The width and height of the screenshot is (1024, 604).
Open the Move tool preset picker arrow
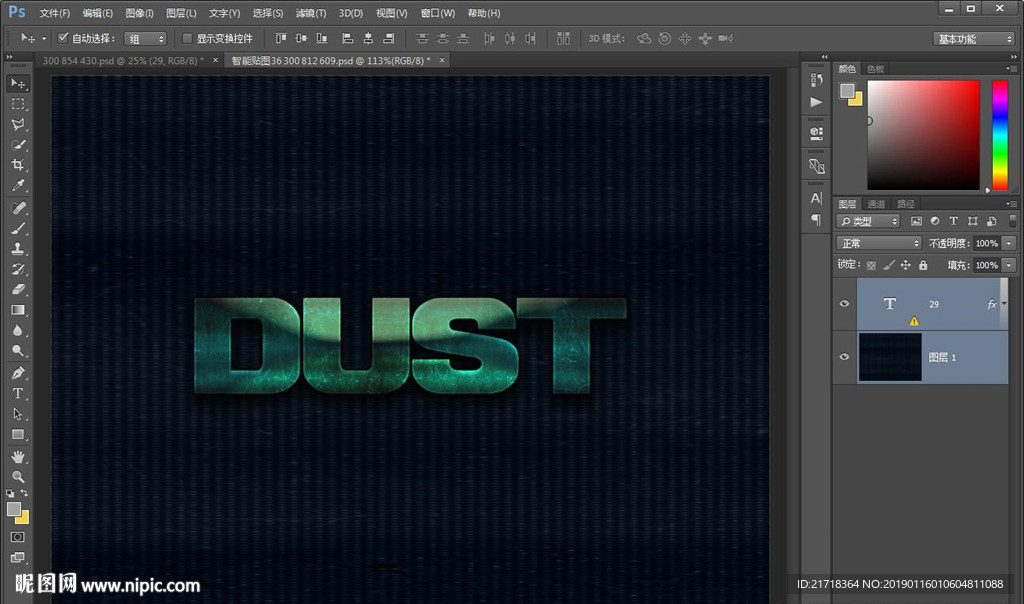pyautogui.click(x=44, y=39)
